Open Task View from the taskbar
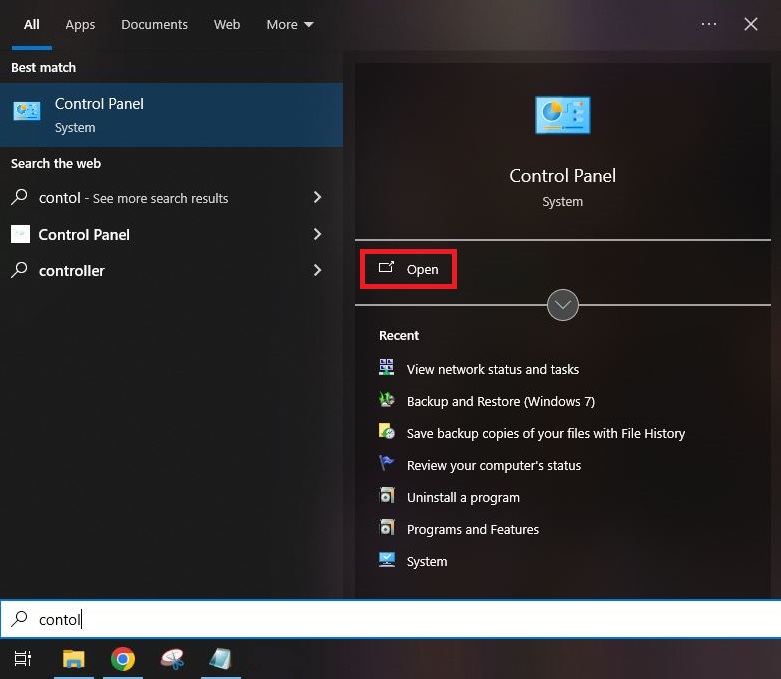Image resolution: width=781 pixels, height=679 pixels. 22,659
